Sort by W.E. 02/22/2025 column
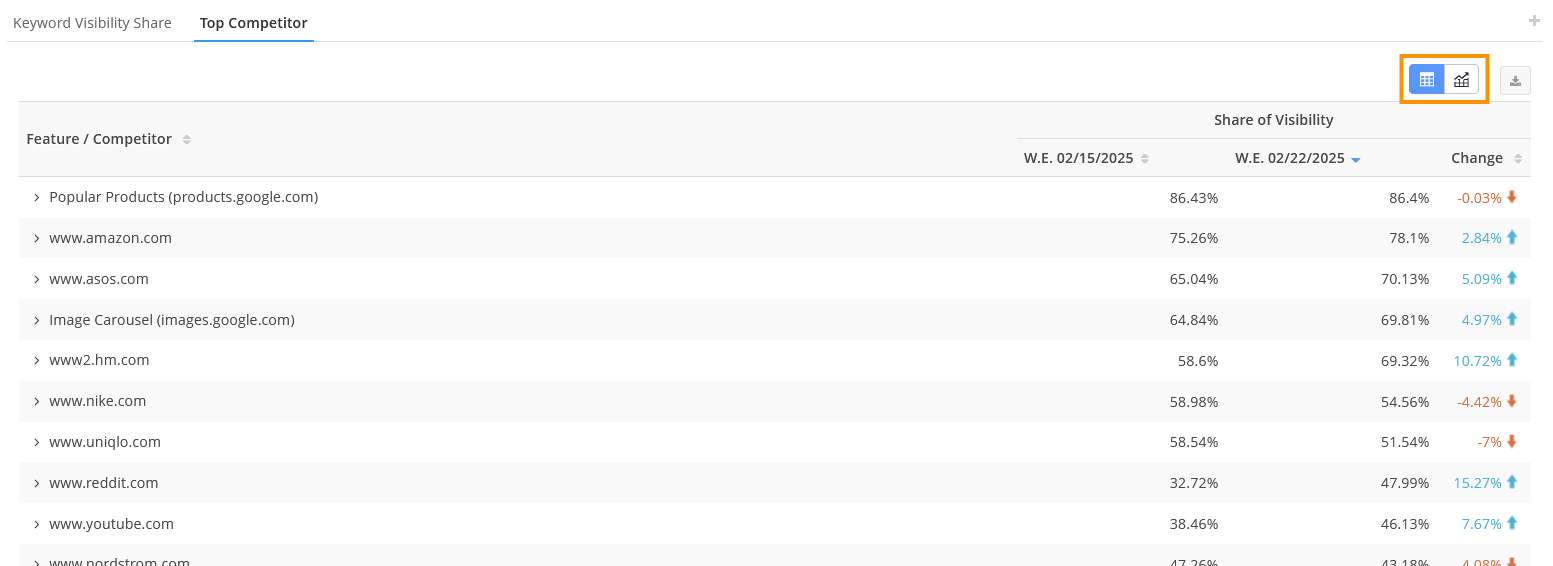The image size is (1553, 566). [1356, 159]
